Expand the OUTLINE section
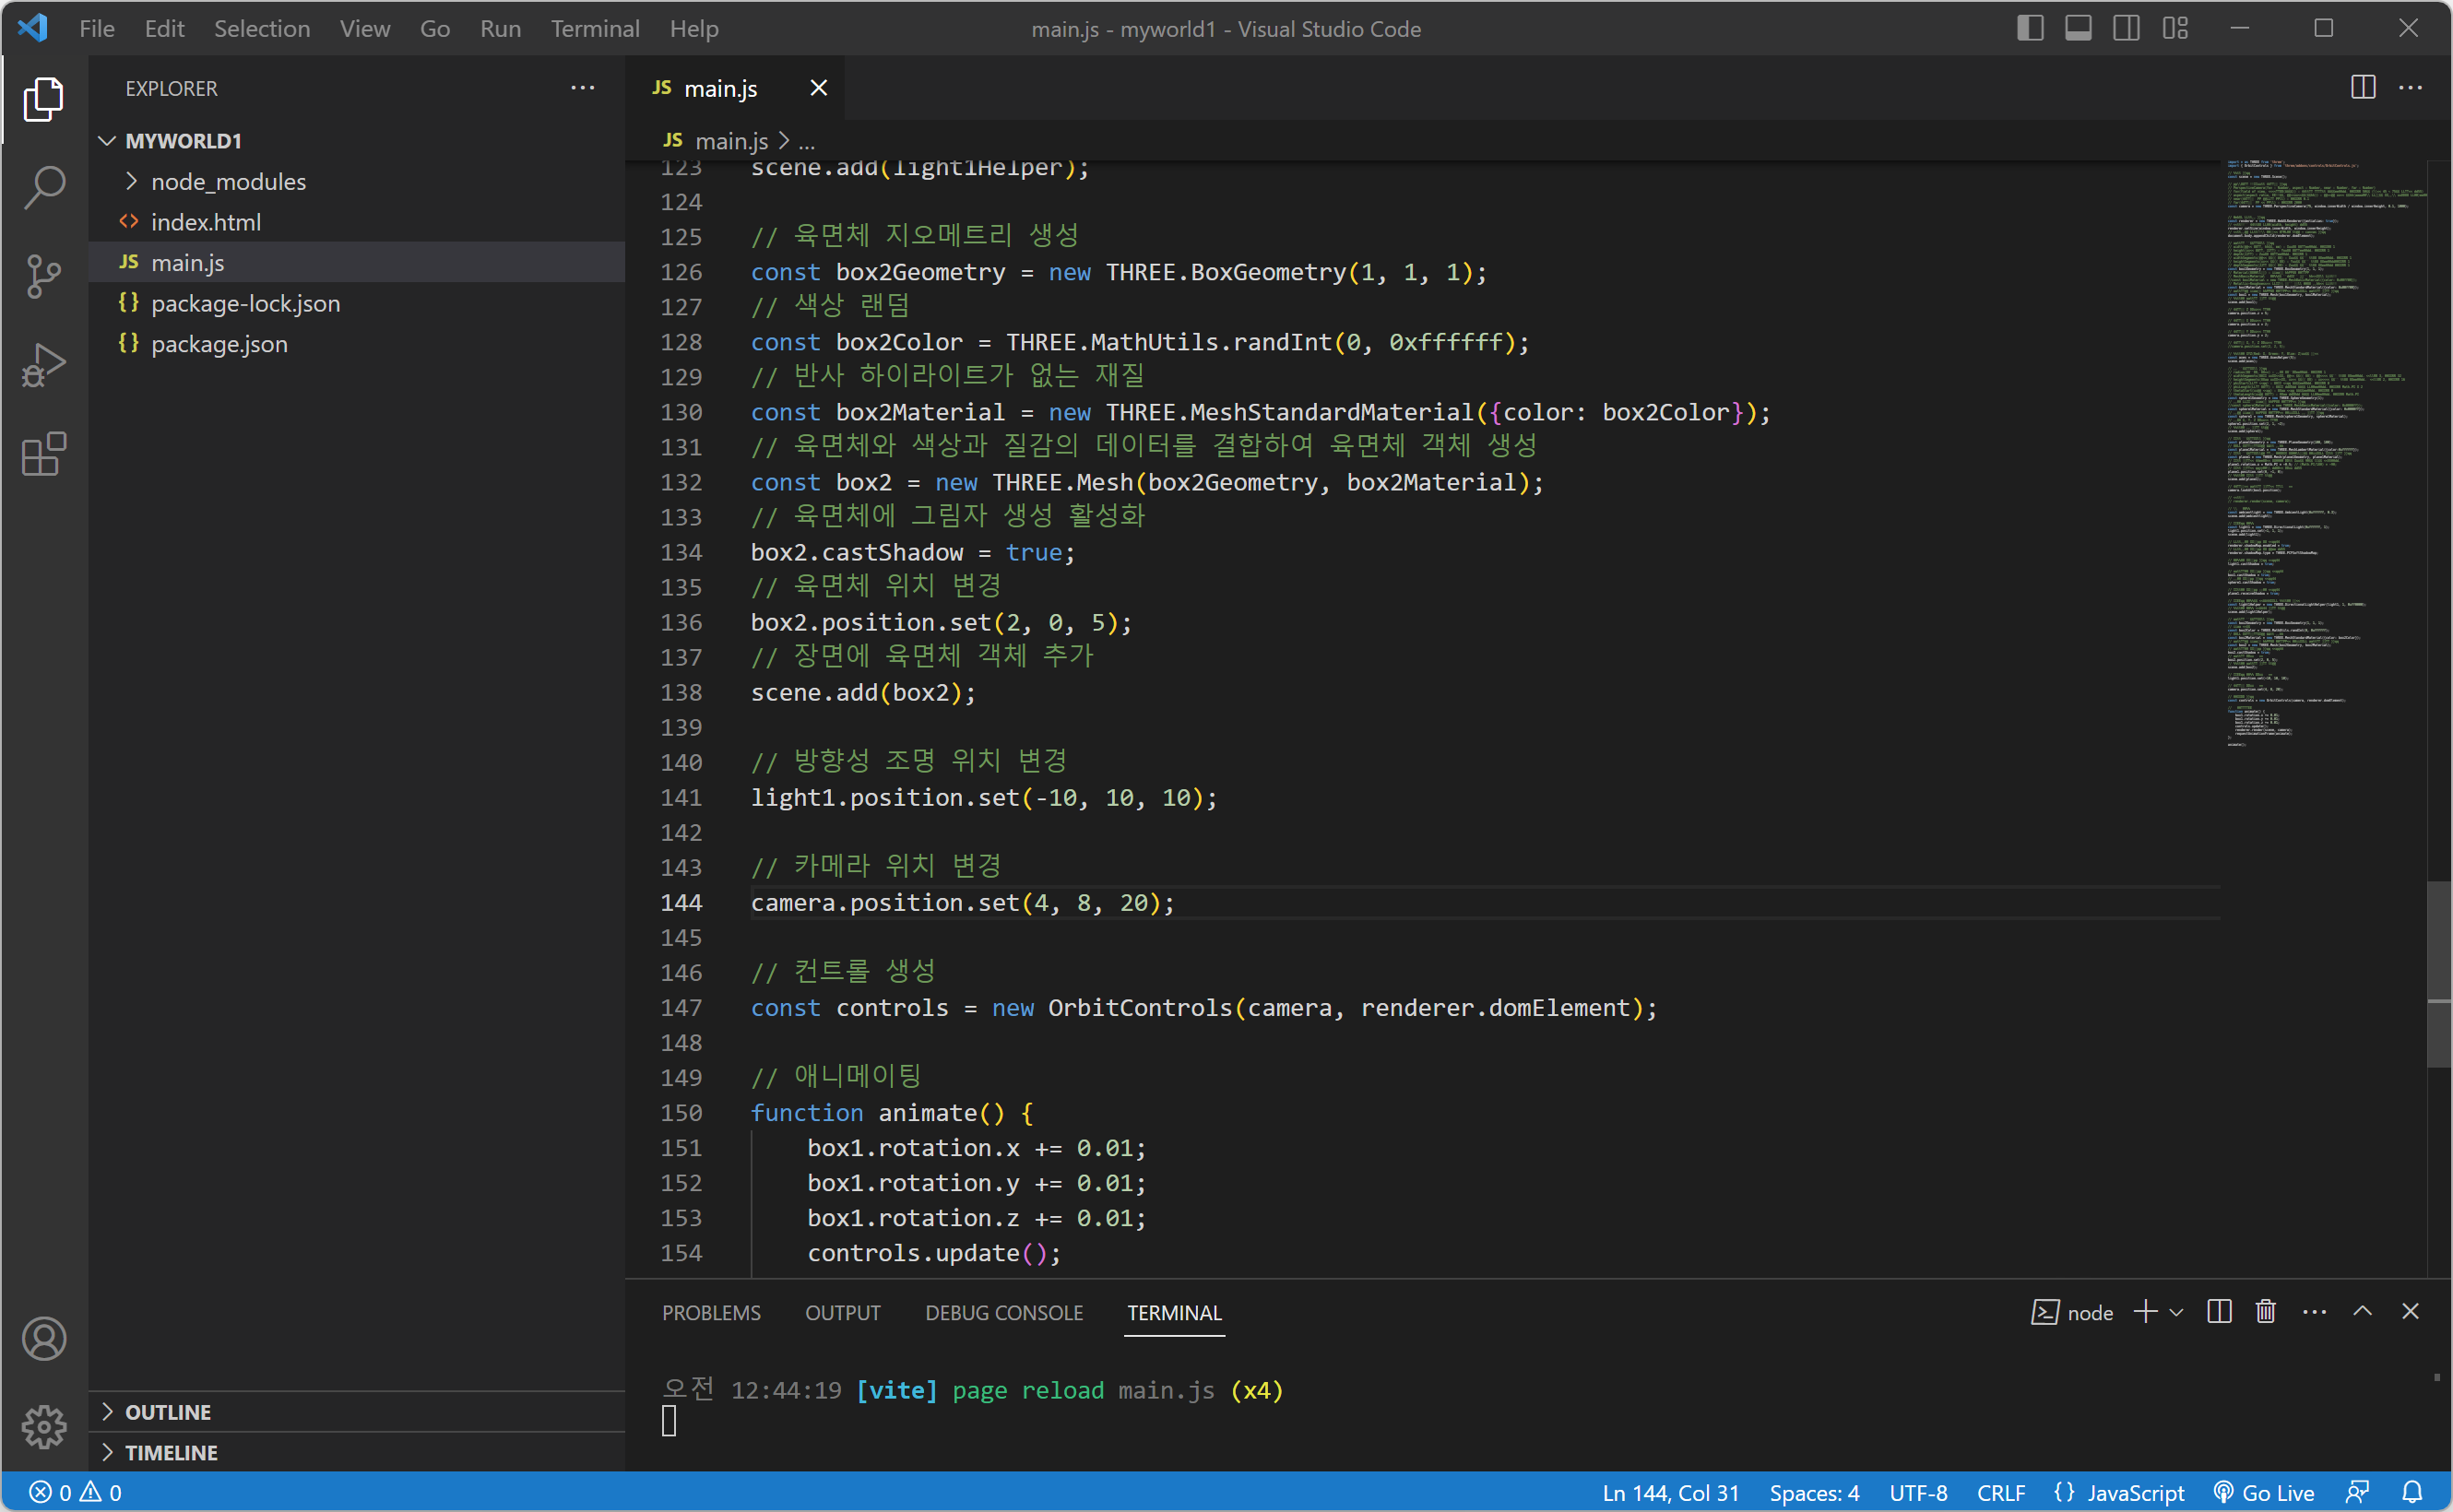 (168, 1412)
